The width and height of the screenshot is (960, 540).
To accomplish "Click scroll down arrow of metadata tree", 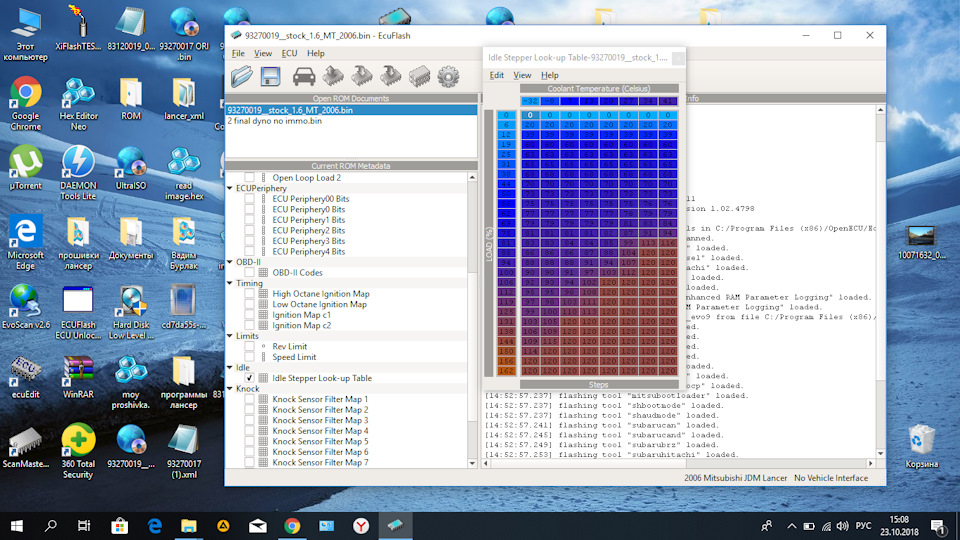I will [x=472, y=463].
